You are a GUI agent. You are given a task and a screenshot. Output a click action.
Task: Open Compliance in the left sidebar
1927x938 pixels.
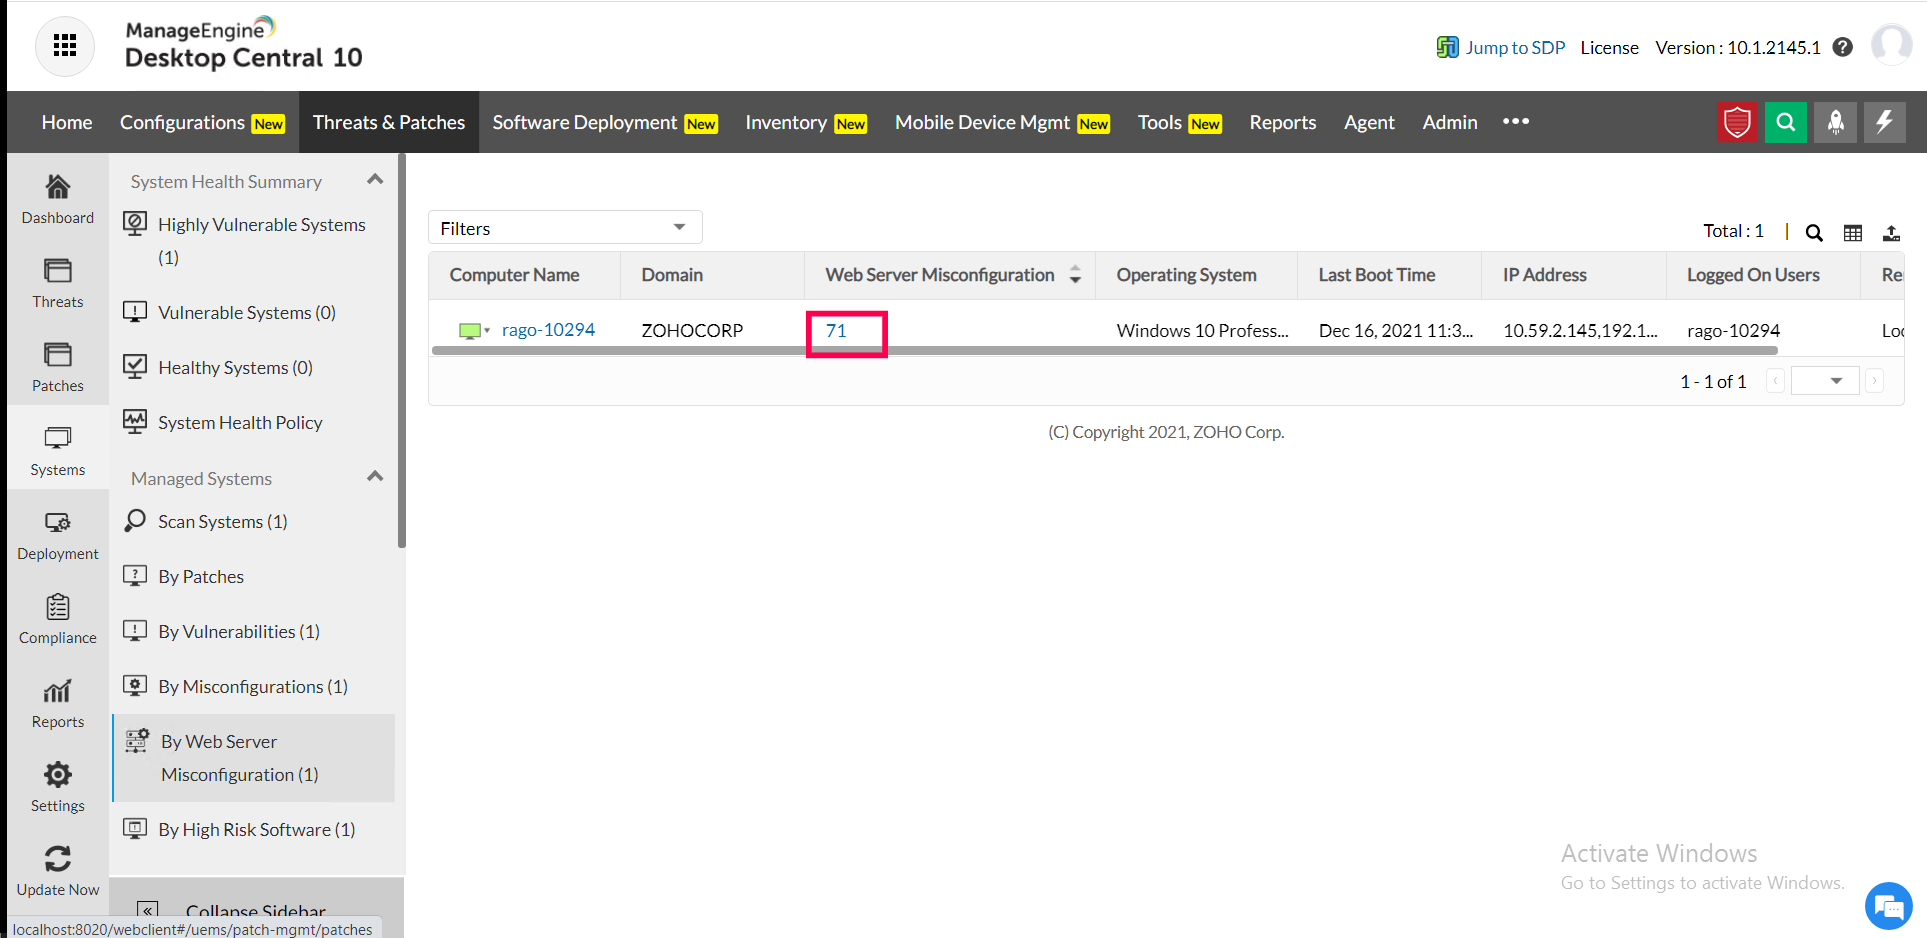coord(58,619)
